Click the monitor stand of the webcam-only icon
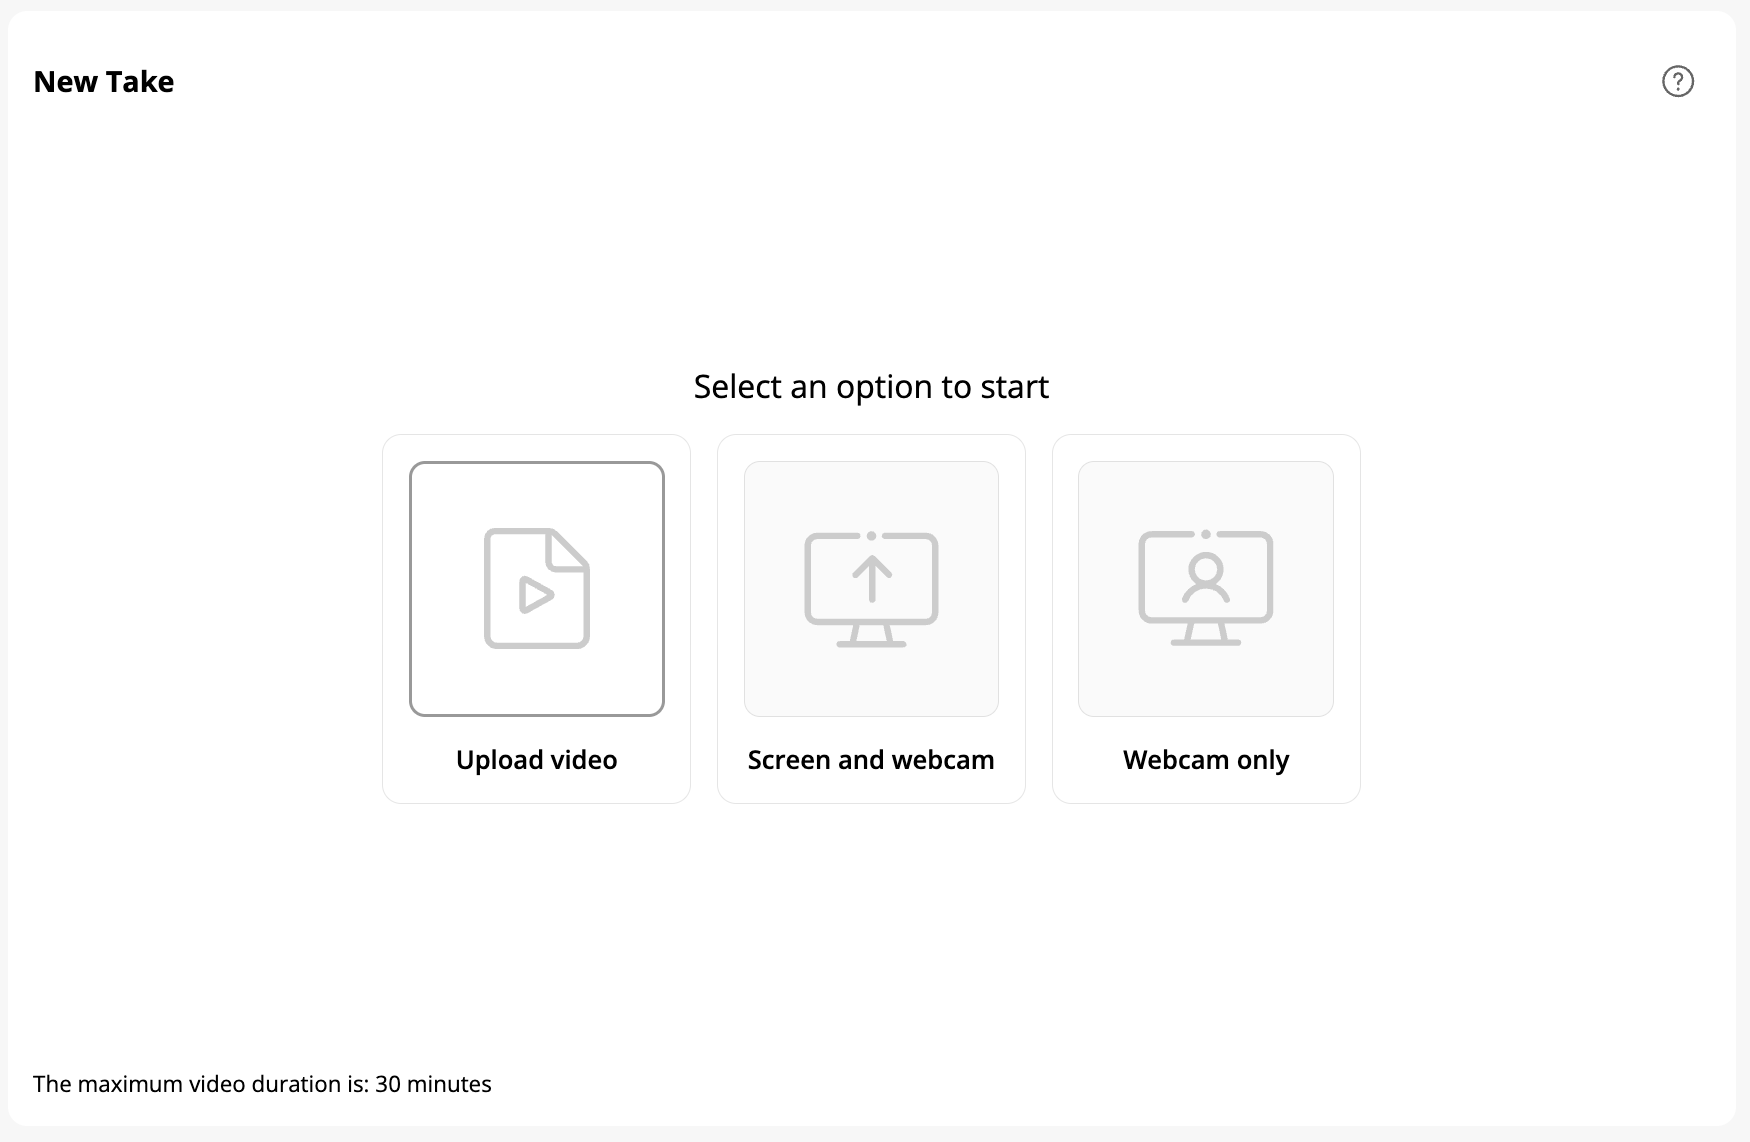This screenshot has width=1750, height=1142. [1206, 636]
